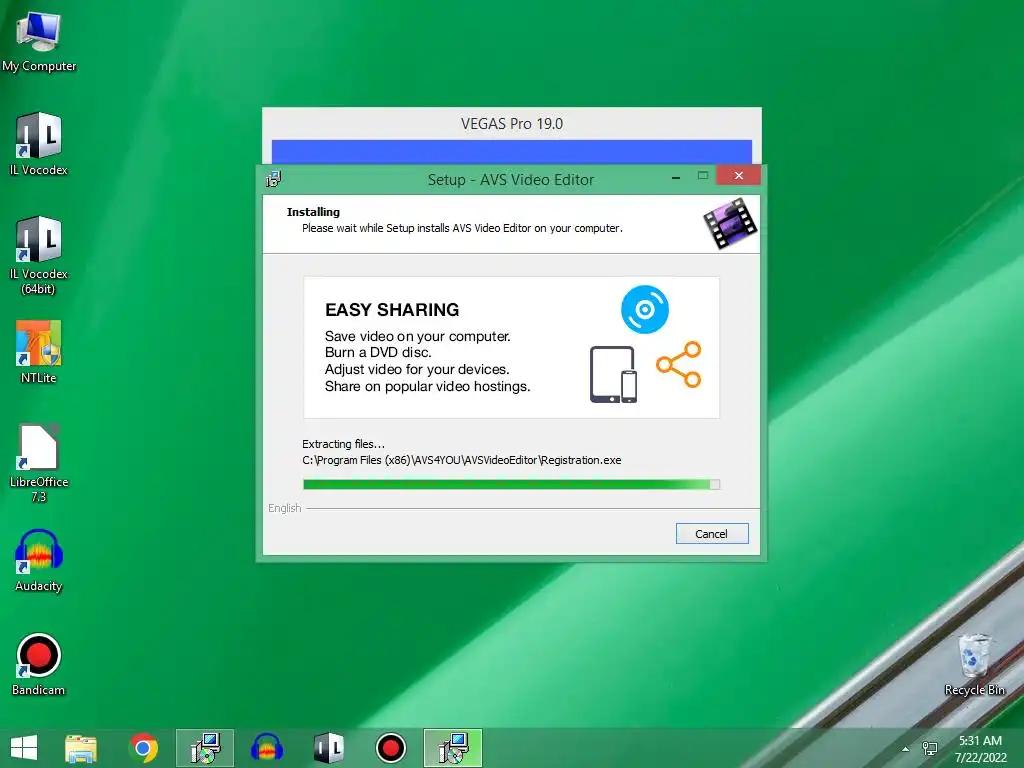The height and width of the screenshot is (768, 1024).
Task: Open IL Vocodex taskbar icon
Action: 328,748
